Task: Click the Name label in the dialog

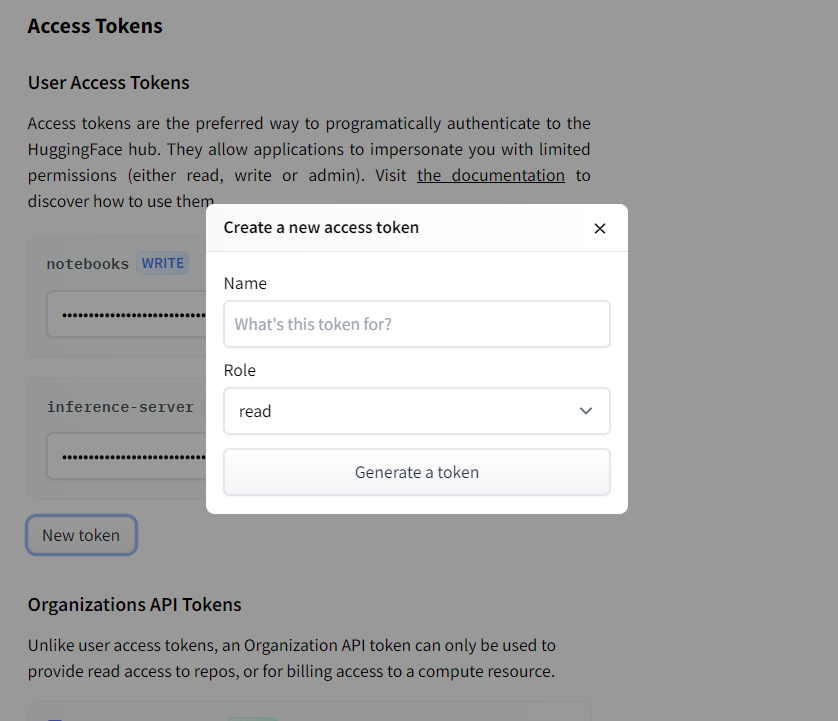Action: pyautogui.click(x=245, y=283)
